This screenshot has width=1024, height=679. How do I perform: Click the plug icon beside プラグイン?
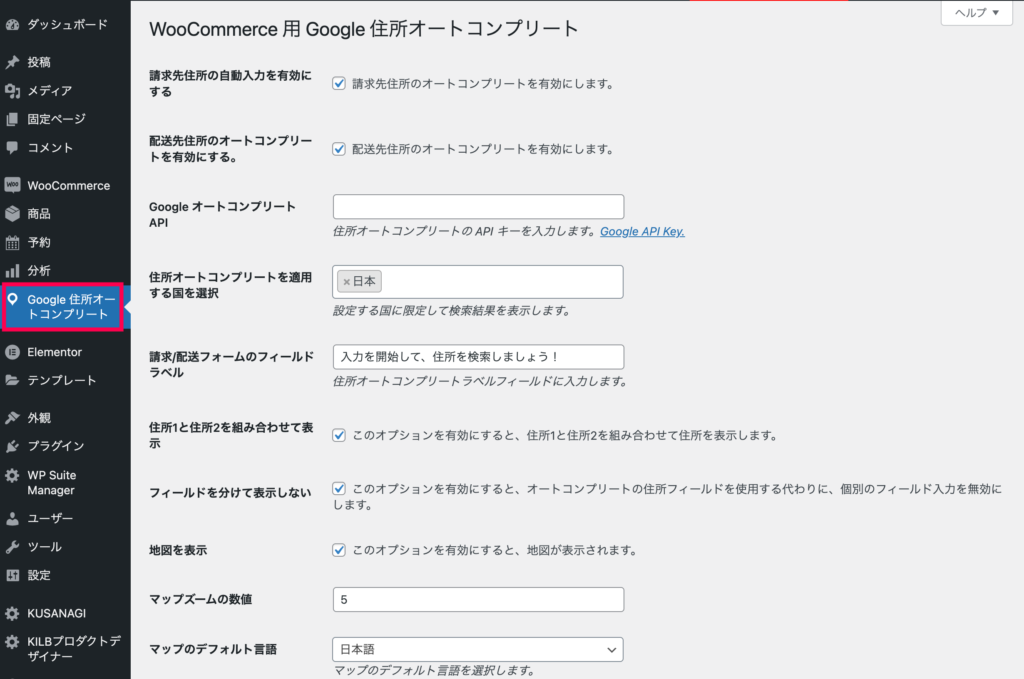(12, 446)
